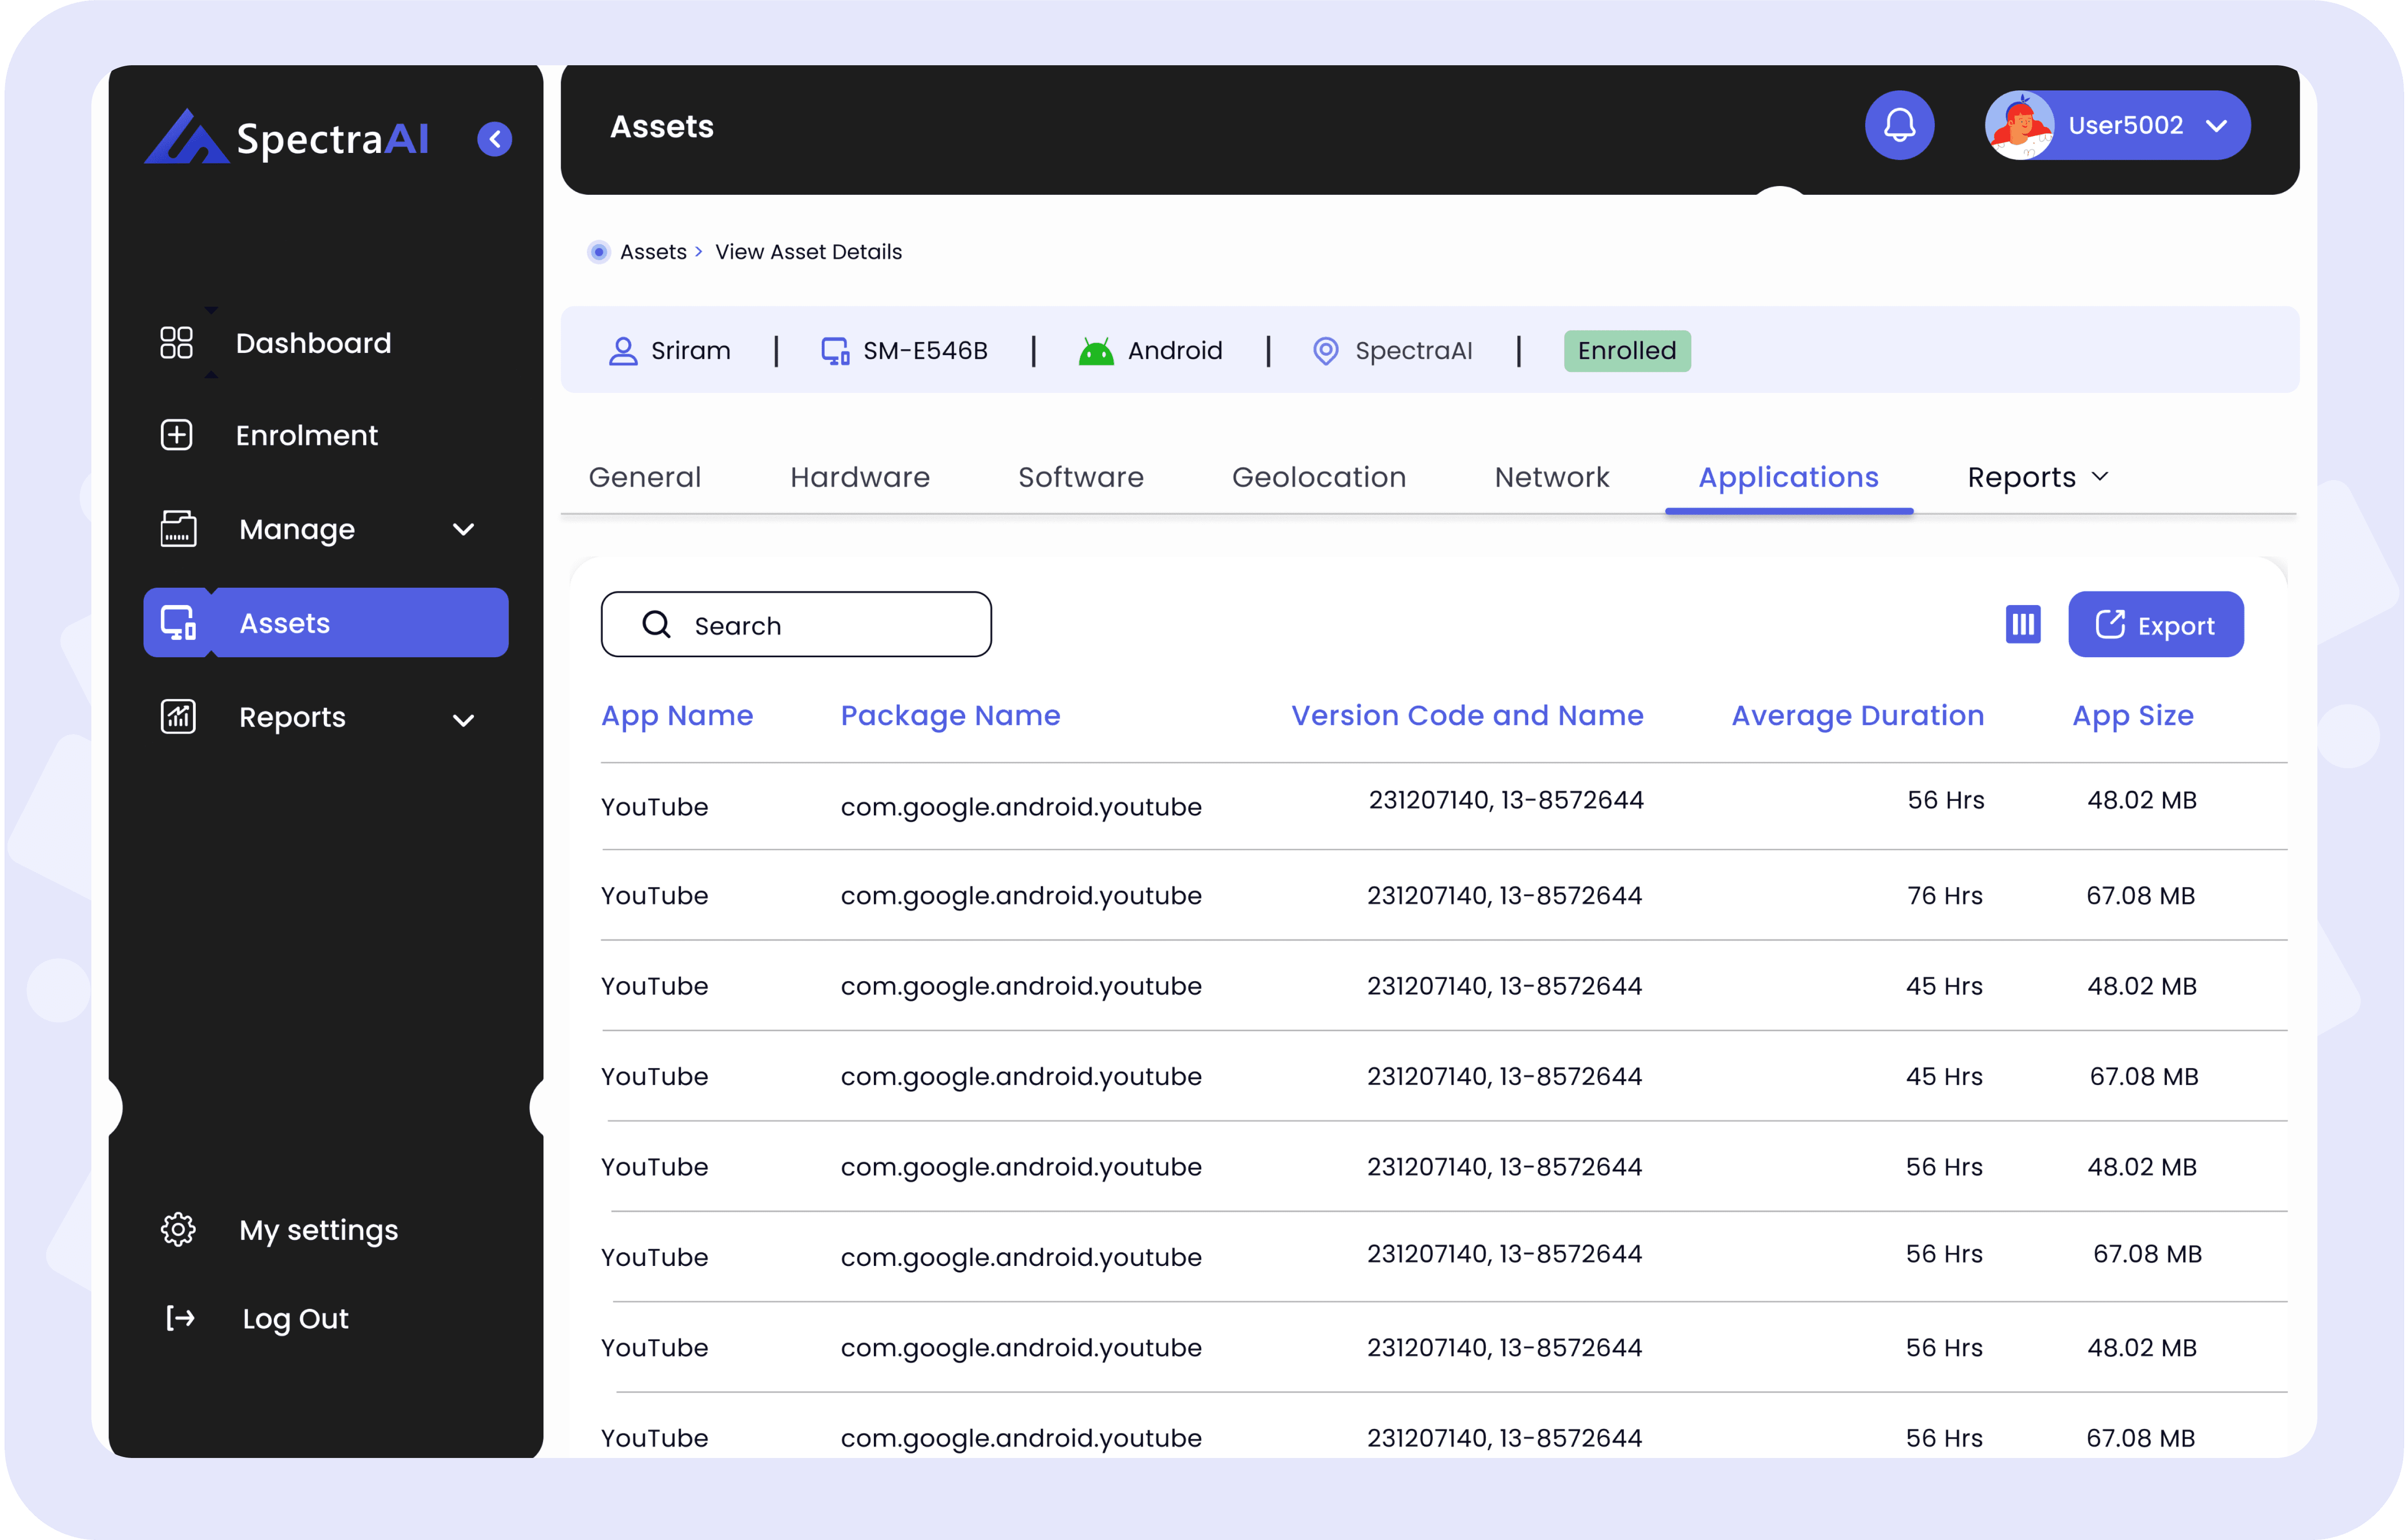The width and height of the screenshot is (2405, 1540).
Task: Click the Manage sidebar icon
Action: (178, 528)
